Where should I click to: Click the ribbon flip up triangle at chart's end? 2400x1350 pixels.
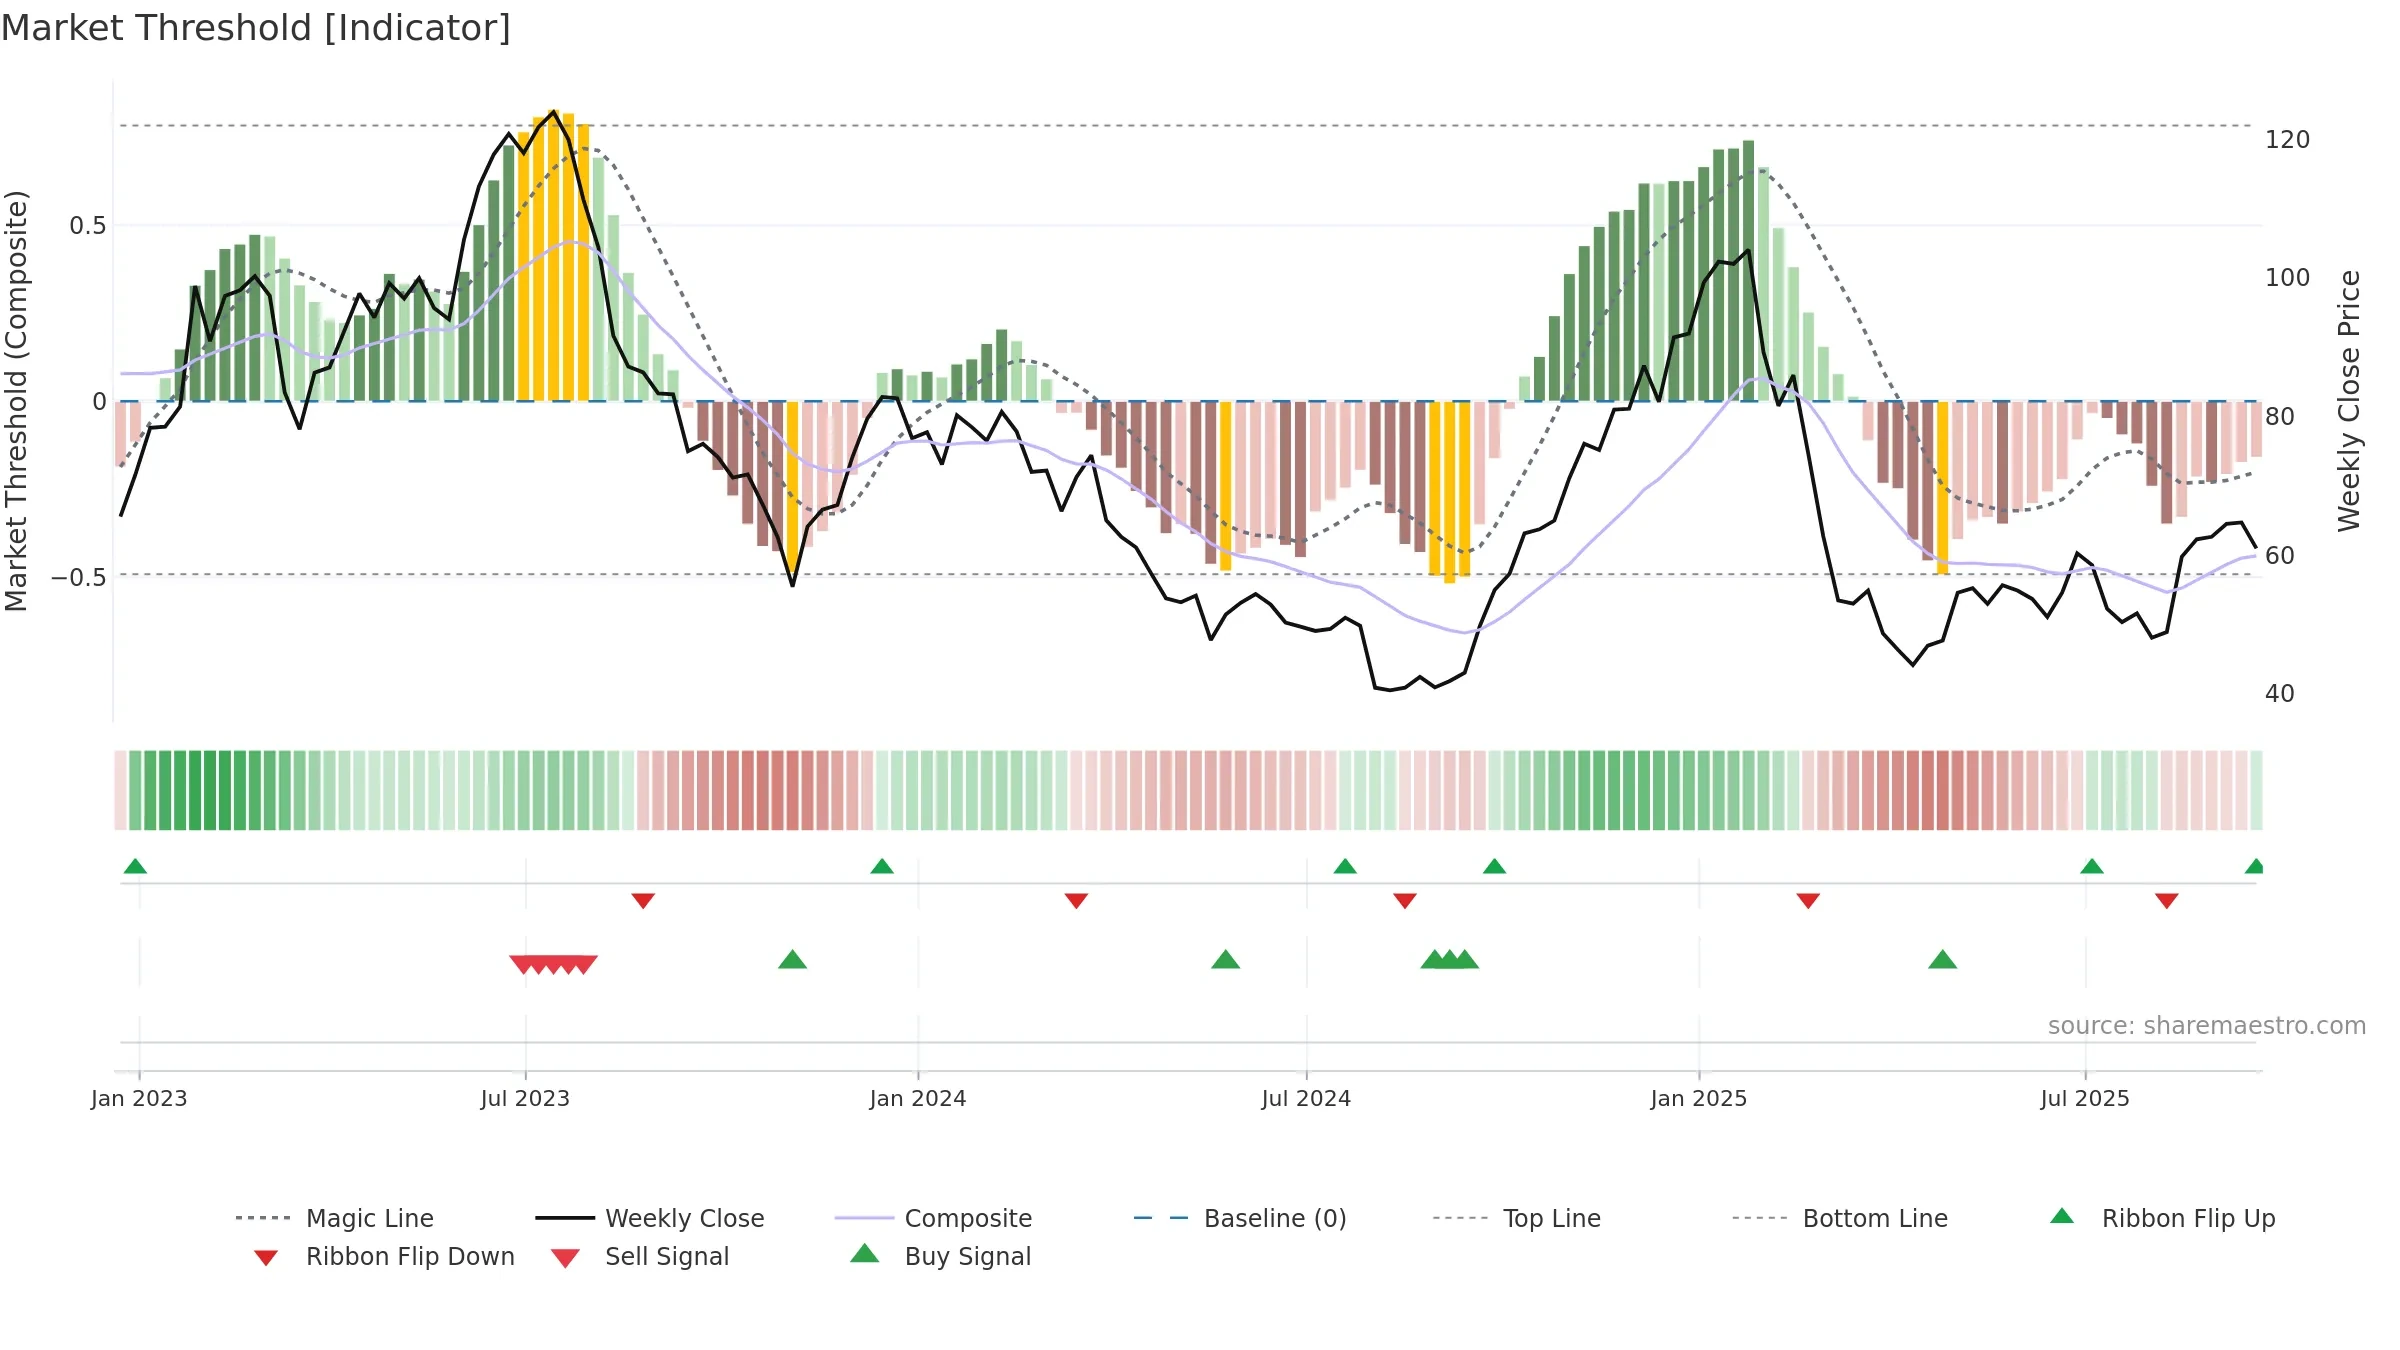point(2254,866)
